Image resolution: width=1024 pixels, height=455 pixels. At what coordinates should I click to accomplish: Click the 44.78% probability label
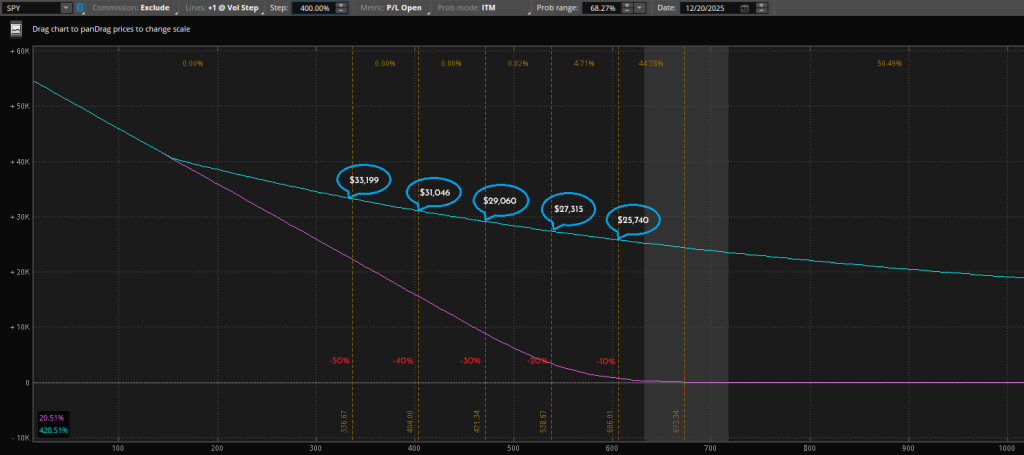pos(651,63)
